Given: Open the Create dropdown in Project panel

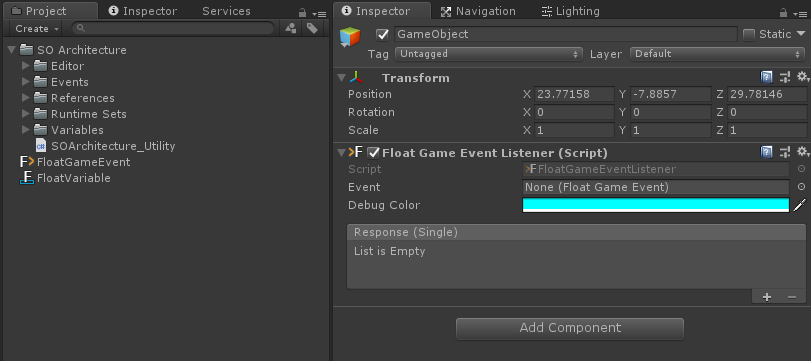Looking at the screenshot, I should tap(36, 28).
